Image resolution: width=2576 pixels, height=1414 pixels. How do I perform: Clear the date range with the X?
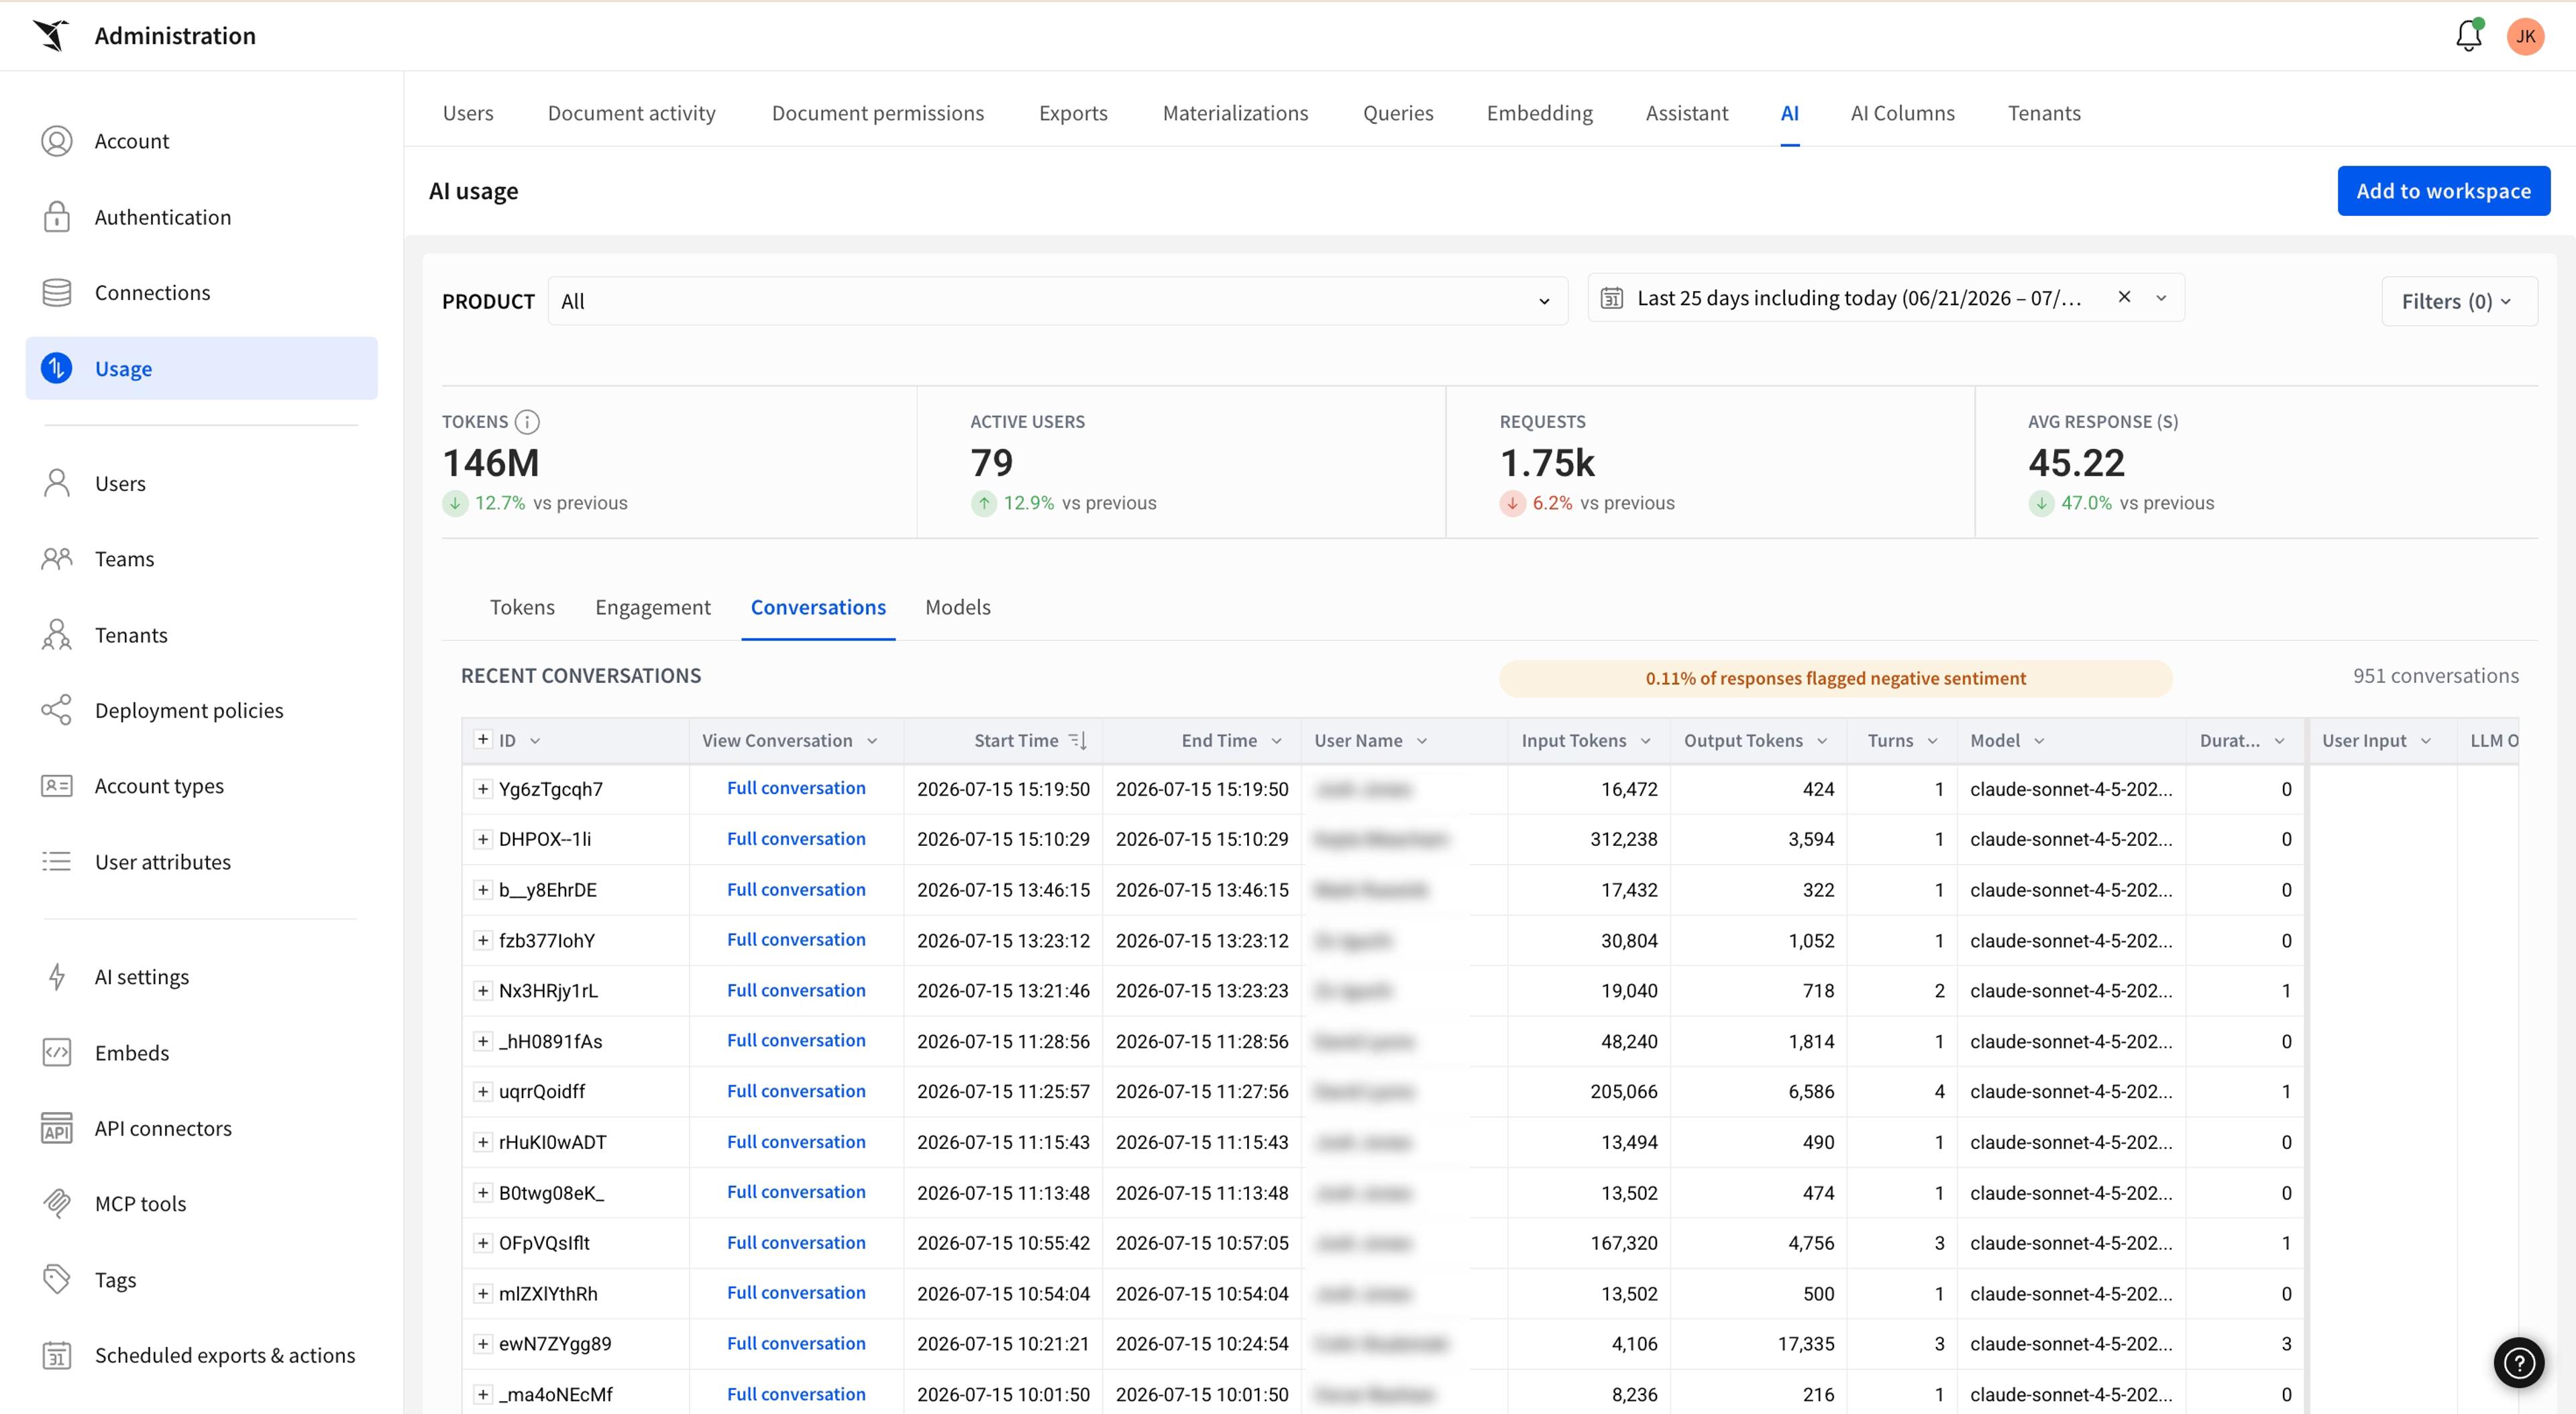(x=2125, y=297)
